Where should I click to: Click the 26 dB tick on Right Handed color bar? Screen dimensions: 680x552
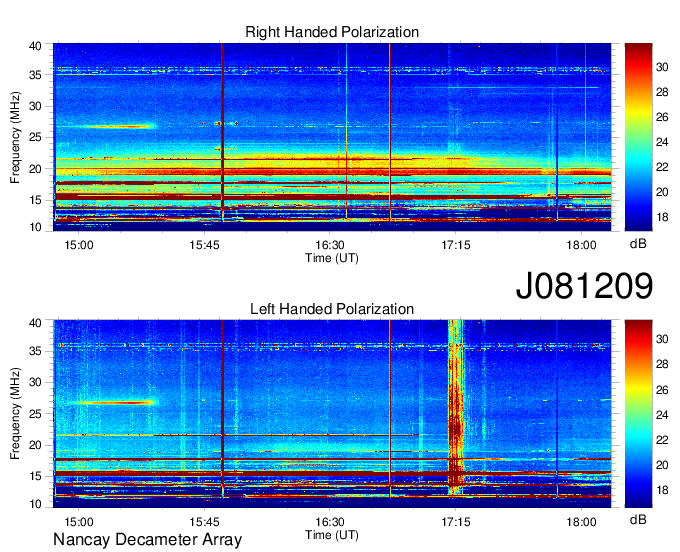tap(662, 117)
